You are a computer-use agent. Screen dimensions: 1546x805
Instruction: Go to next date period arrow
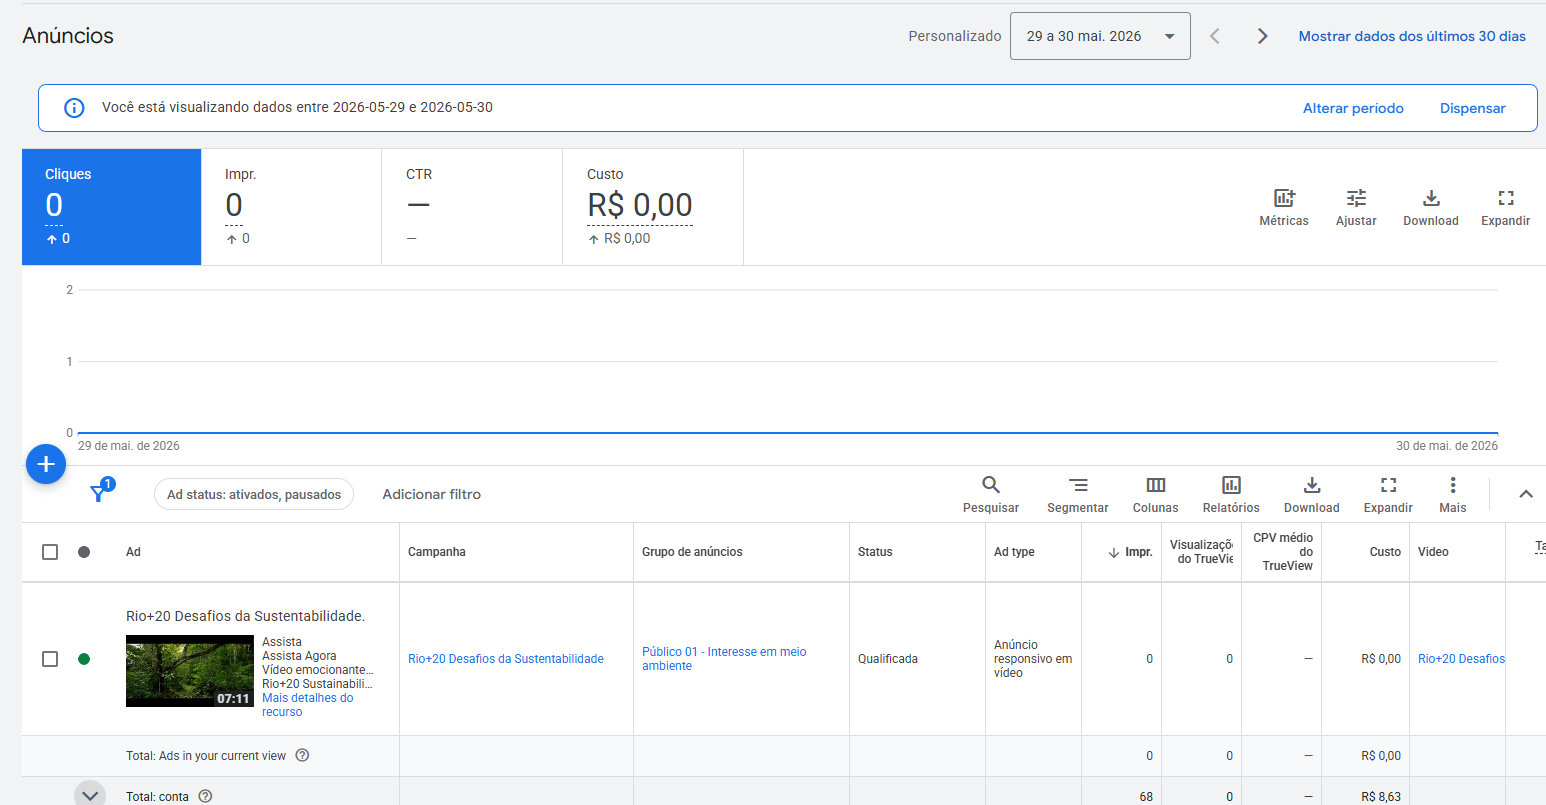1263,36
